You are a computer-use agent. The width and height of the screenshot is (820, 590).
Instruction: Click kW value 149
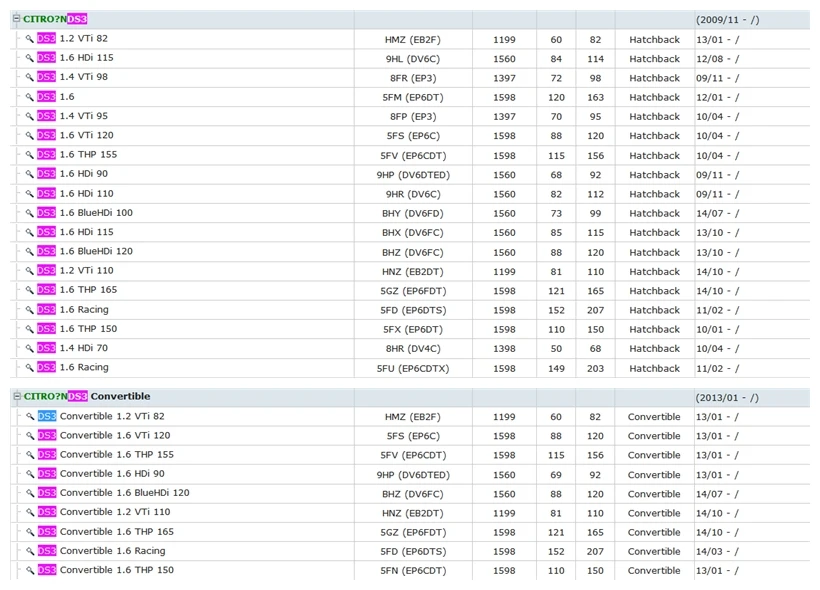[556, 369]
